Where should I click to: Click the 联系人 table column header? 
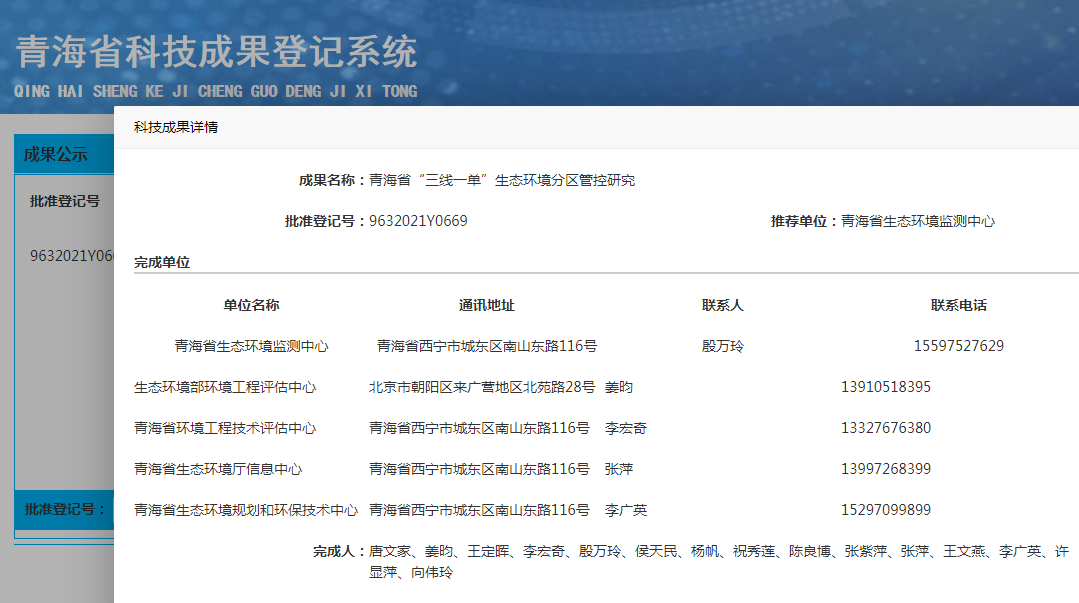pyautogui.click(x=722, y=305)
